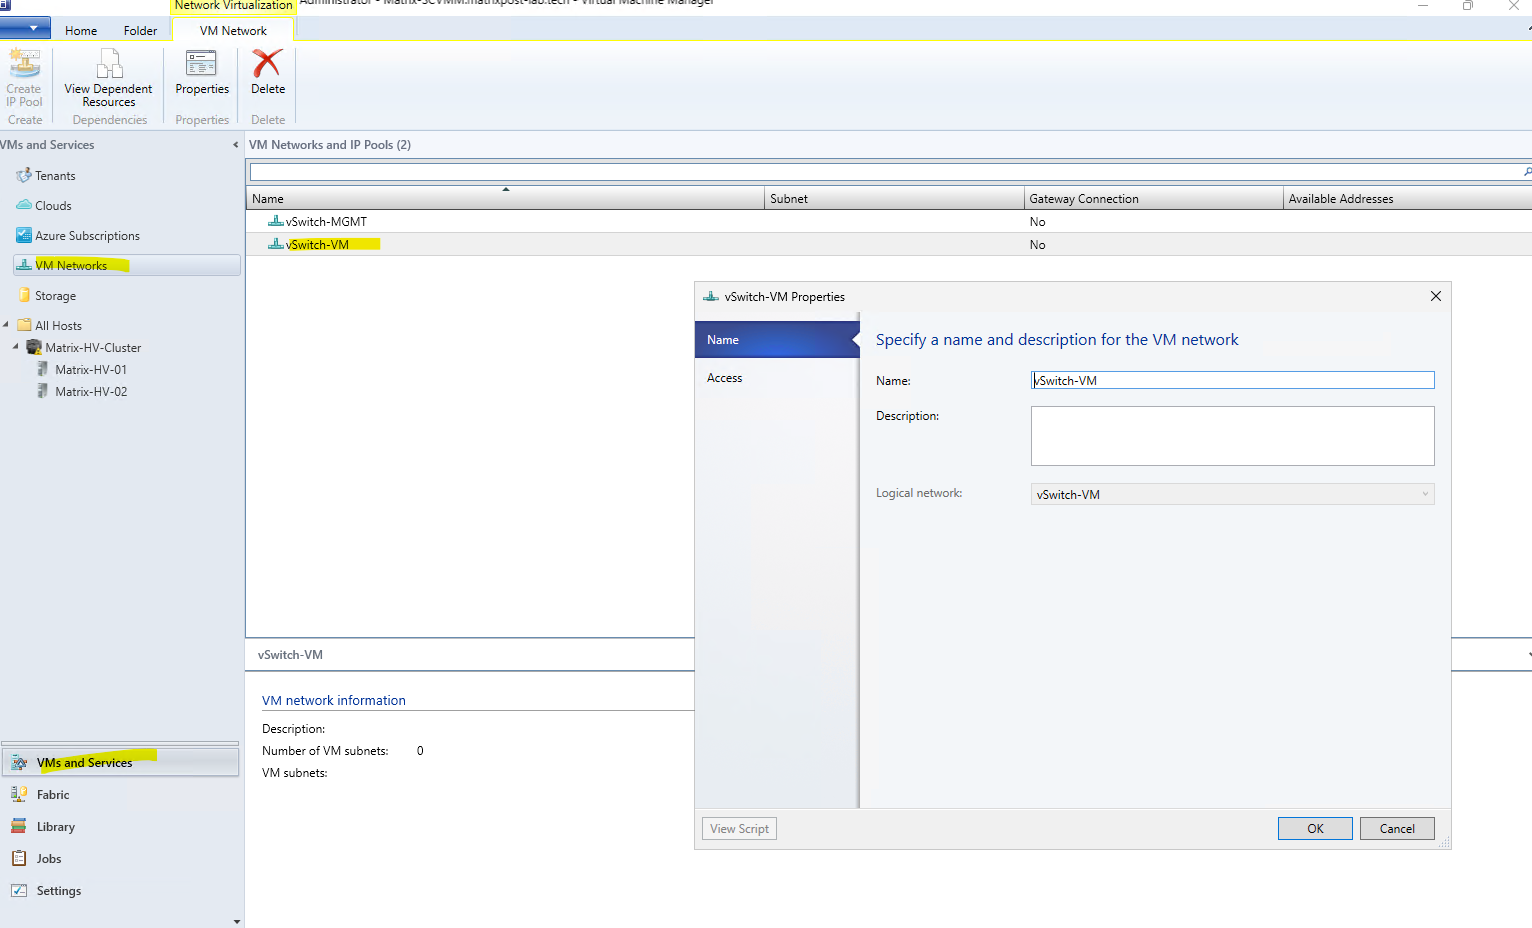Image resolution: width=1532 pixels, height=928 pixels.
Task: Click the Properties ribbon icon
Action: point(201,64)
